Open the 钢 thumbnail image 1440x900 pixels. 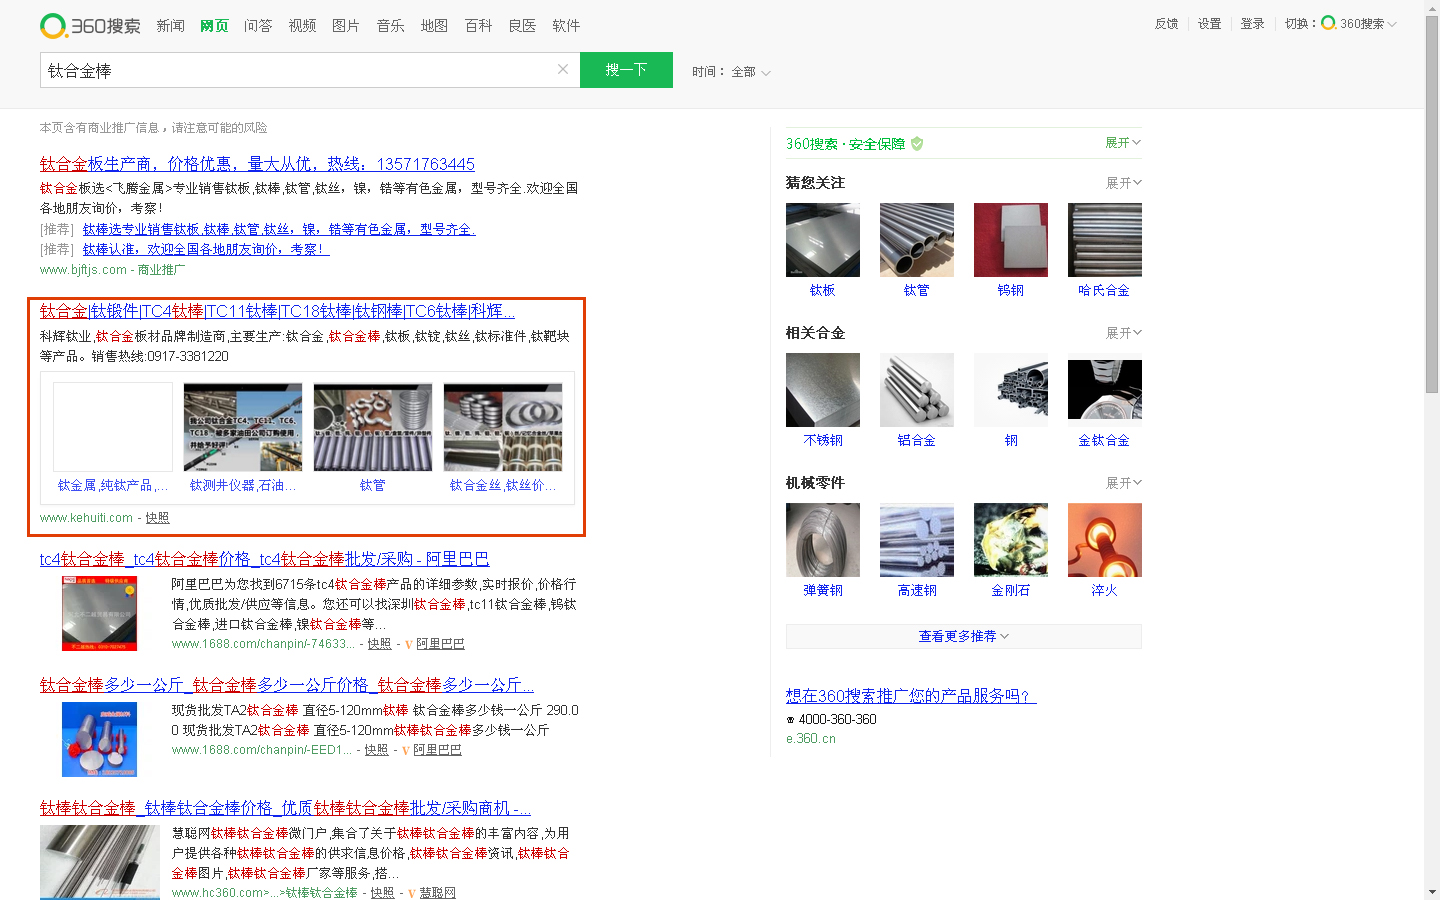coord(1011,390)
